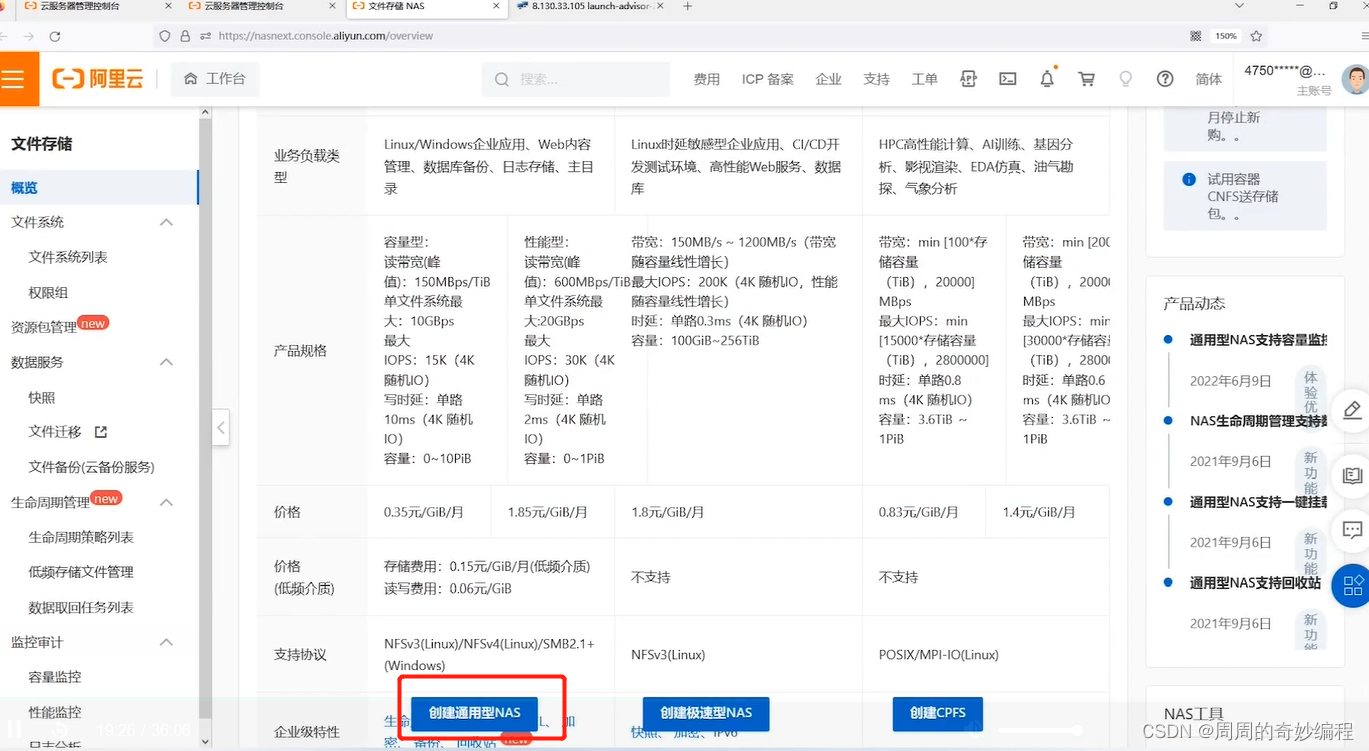The width and height of the screenshot is (1369, 751).
Task: Open 文件系统列表
Action: (x=68, y=257)
